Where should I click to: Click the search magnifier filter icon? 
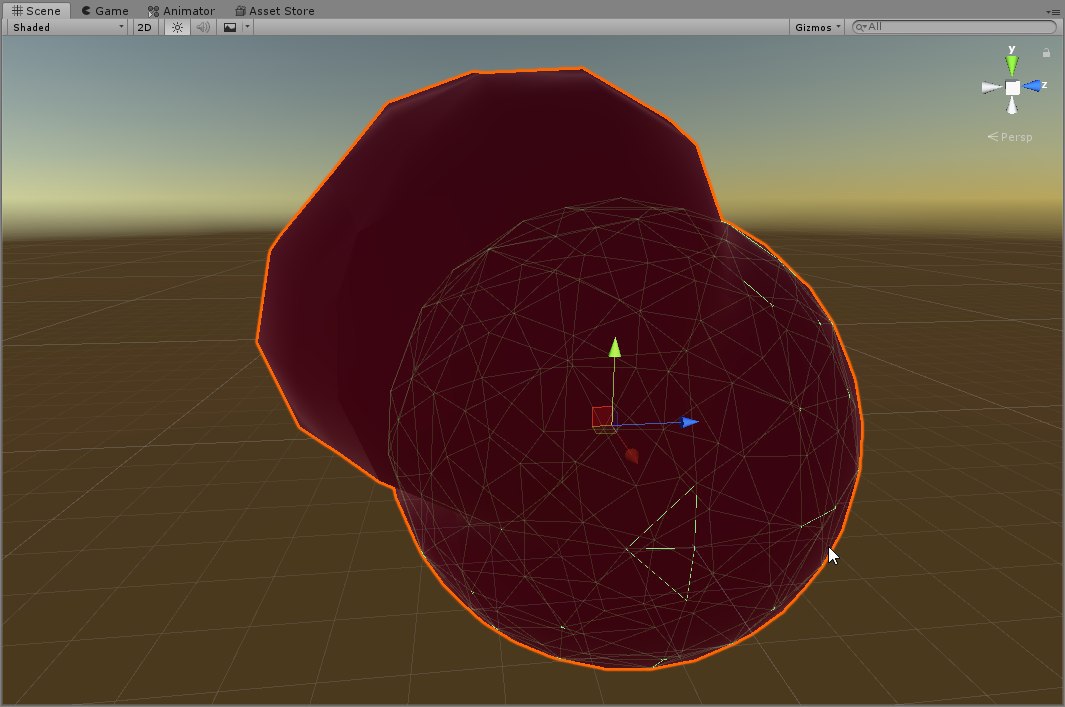(x=861, y=27)
